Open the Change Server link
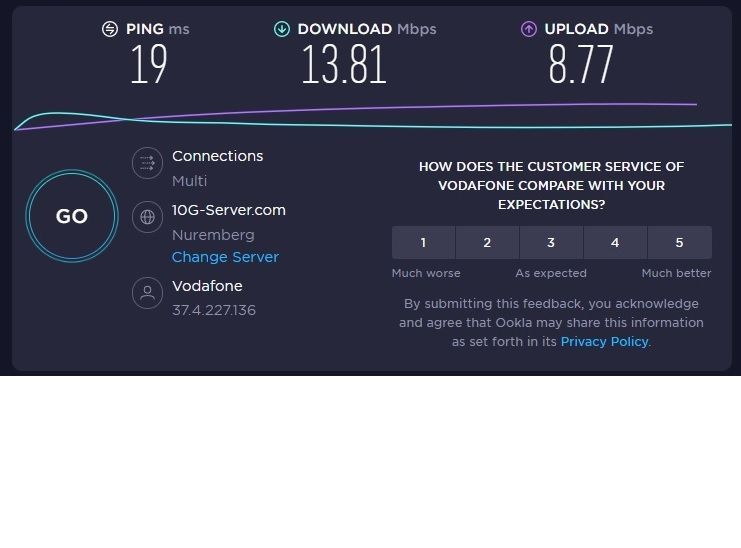 pos(225,257)
